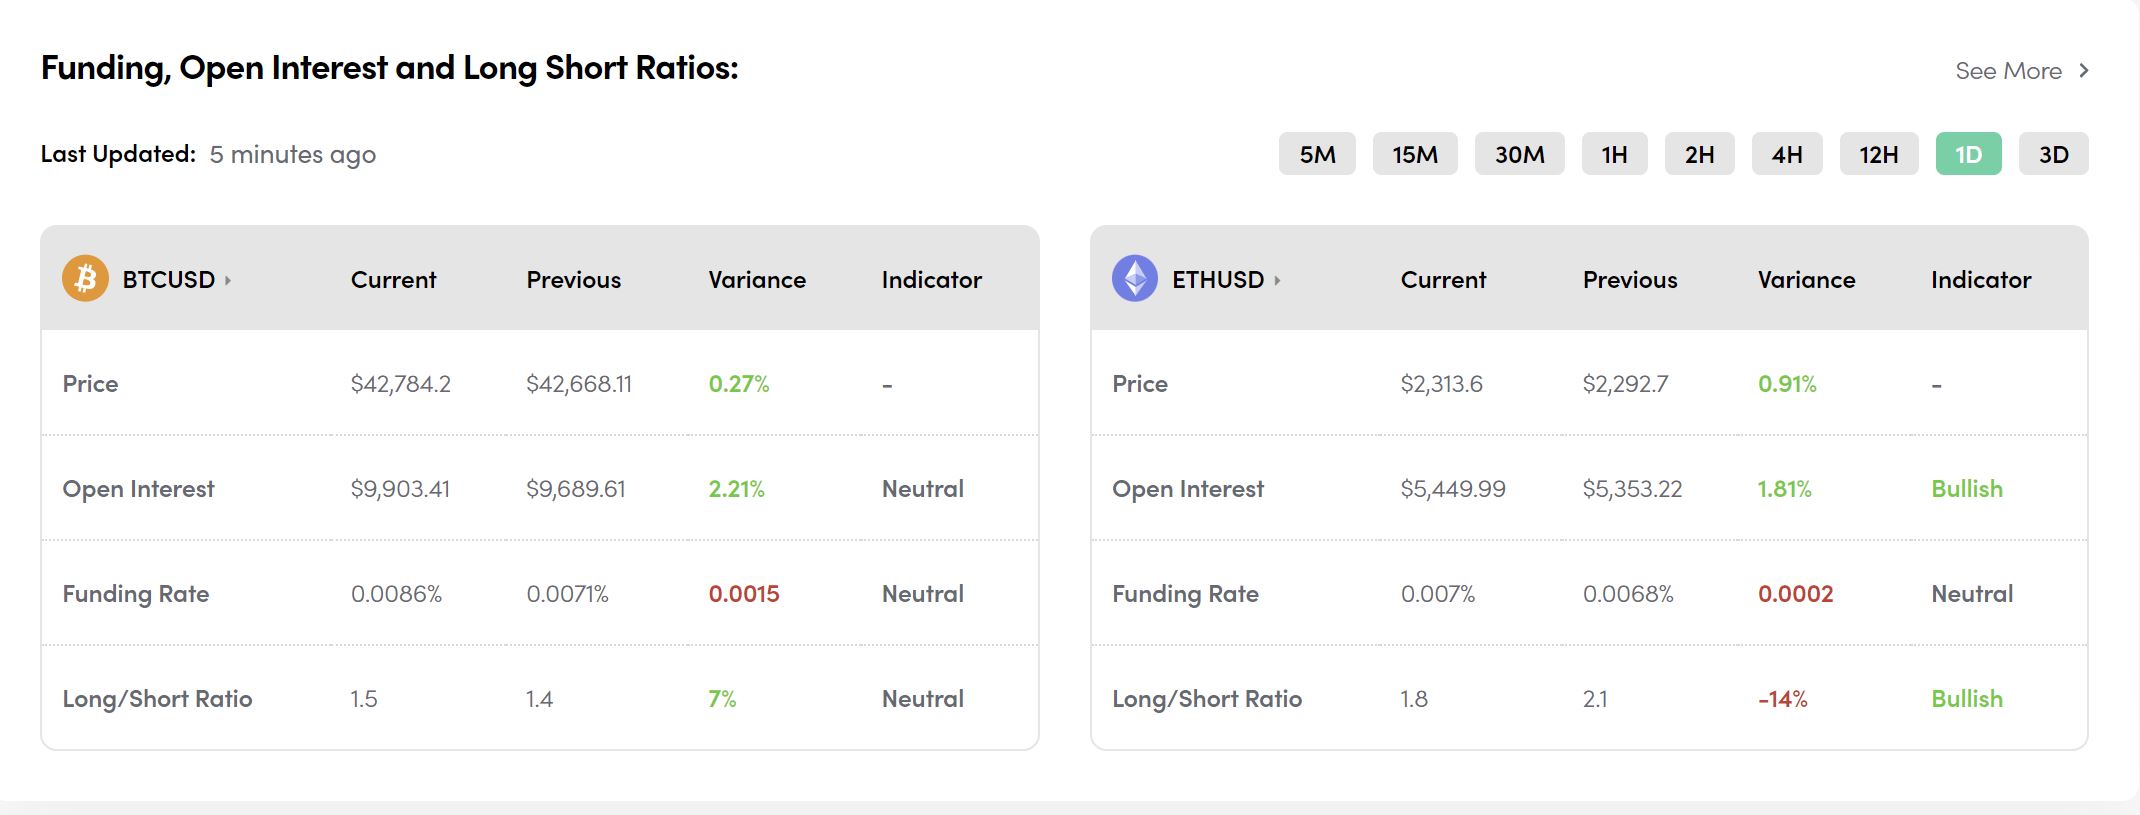This screenshot has height=815, width=2140.
Task: Click the Bitcoin logo icon
Action: 85,278
